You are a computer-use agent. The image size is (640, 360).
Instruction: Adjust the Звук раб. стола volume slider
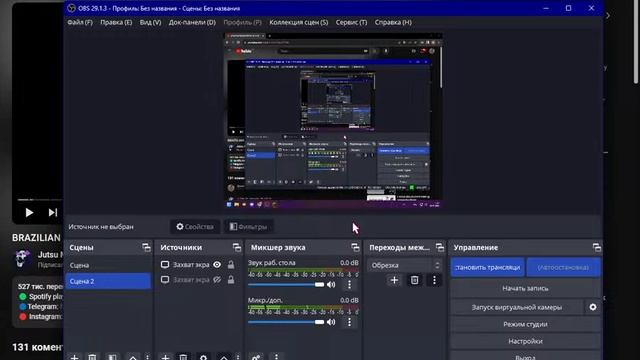coord(286,284)
